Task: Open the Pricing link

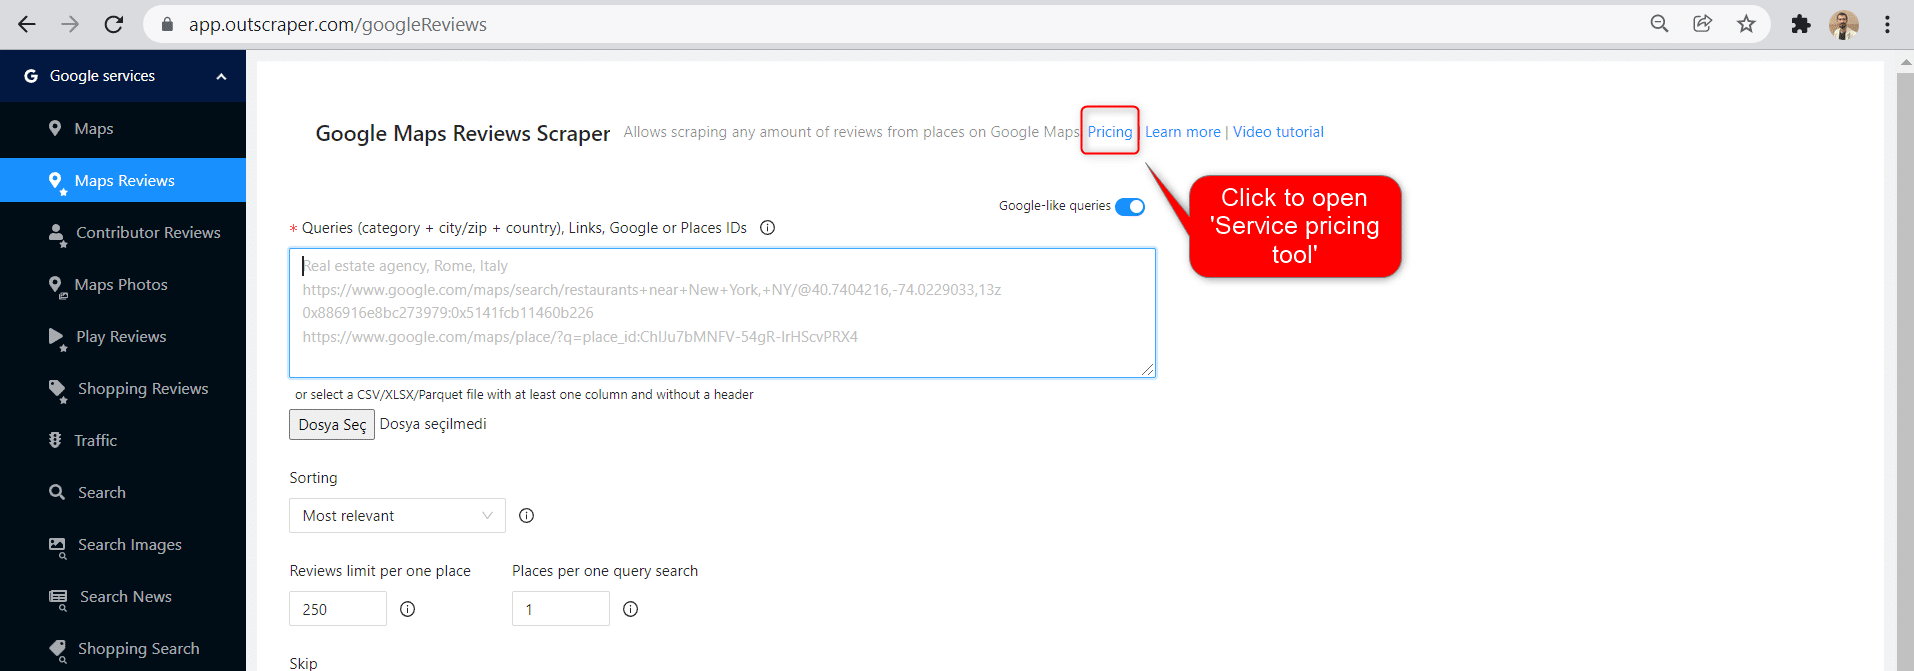Action: pyautogui.click(x=1110, y=132)
